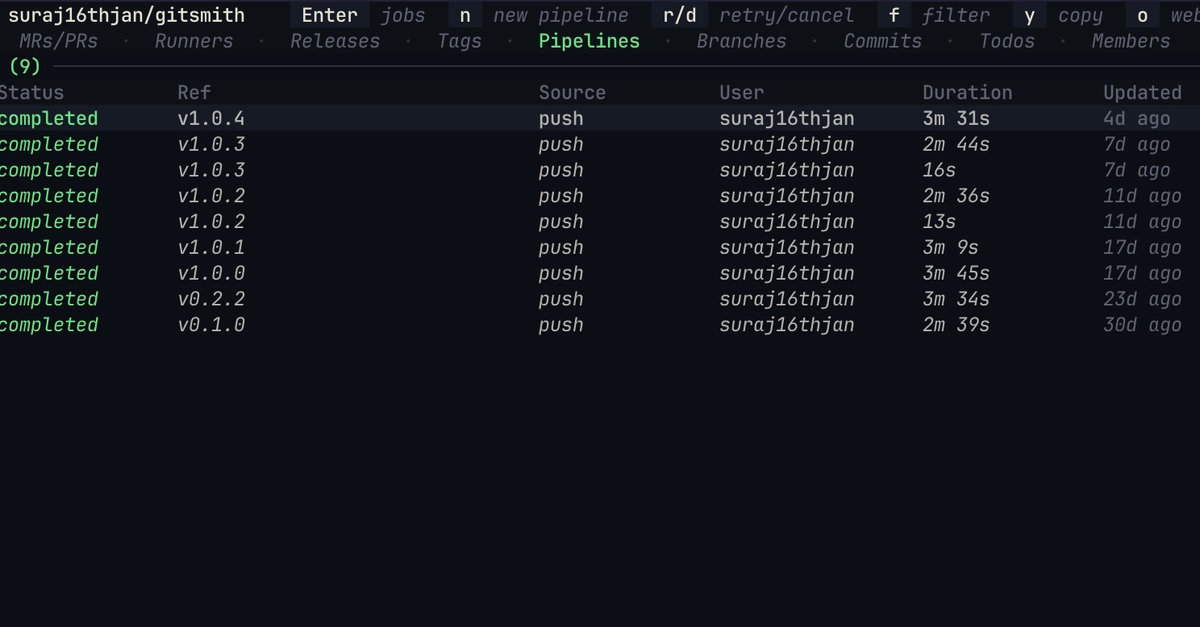Select the v1.0.1 pipeline row

pyautogui.click(x=600, y=248)
